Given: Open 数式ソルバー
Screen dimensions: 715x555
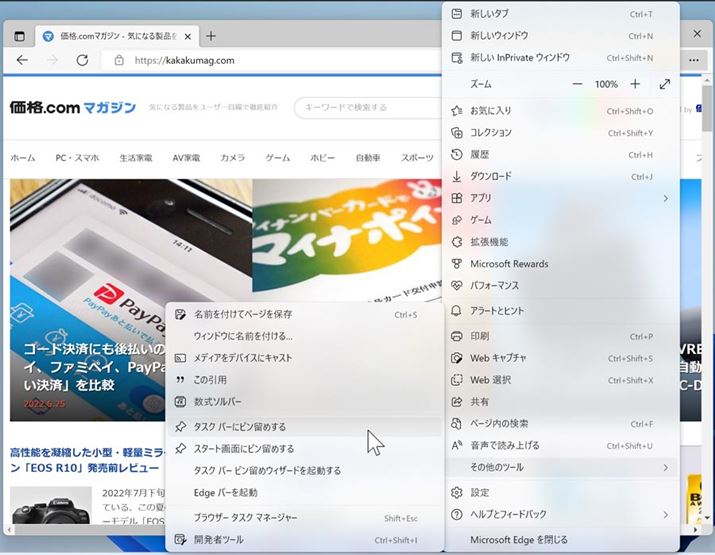Looking at the screenshot, I should pyautogui.click(x=304, y=402).
